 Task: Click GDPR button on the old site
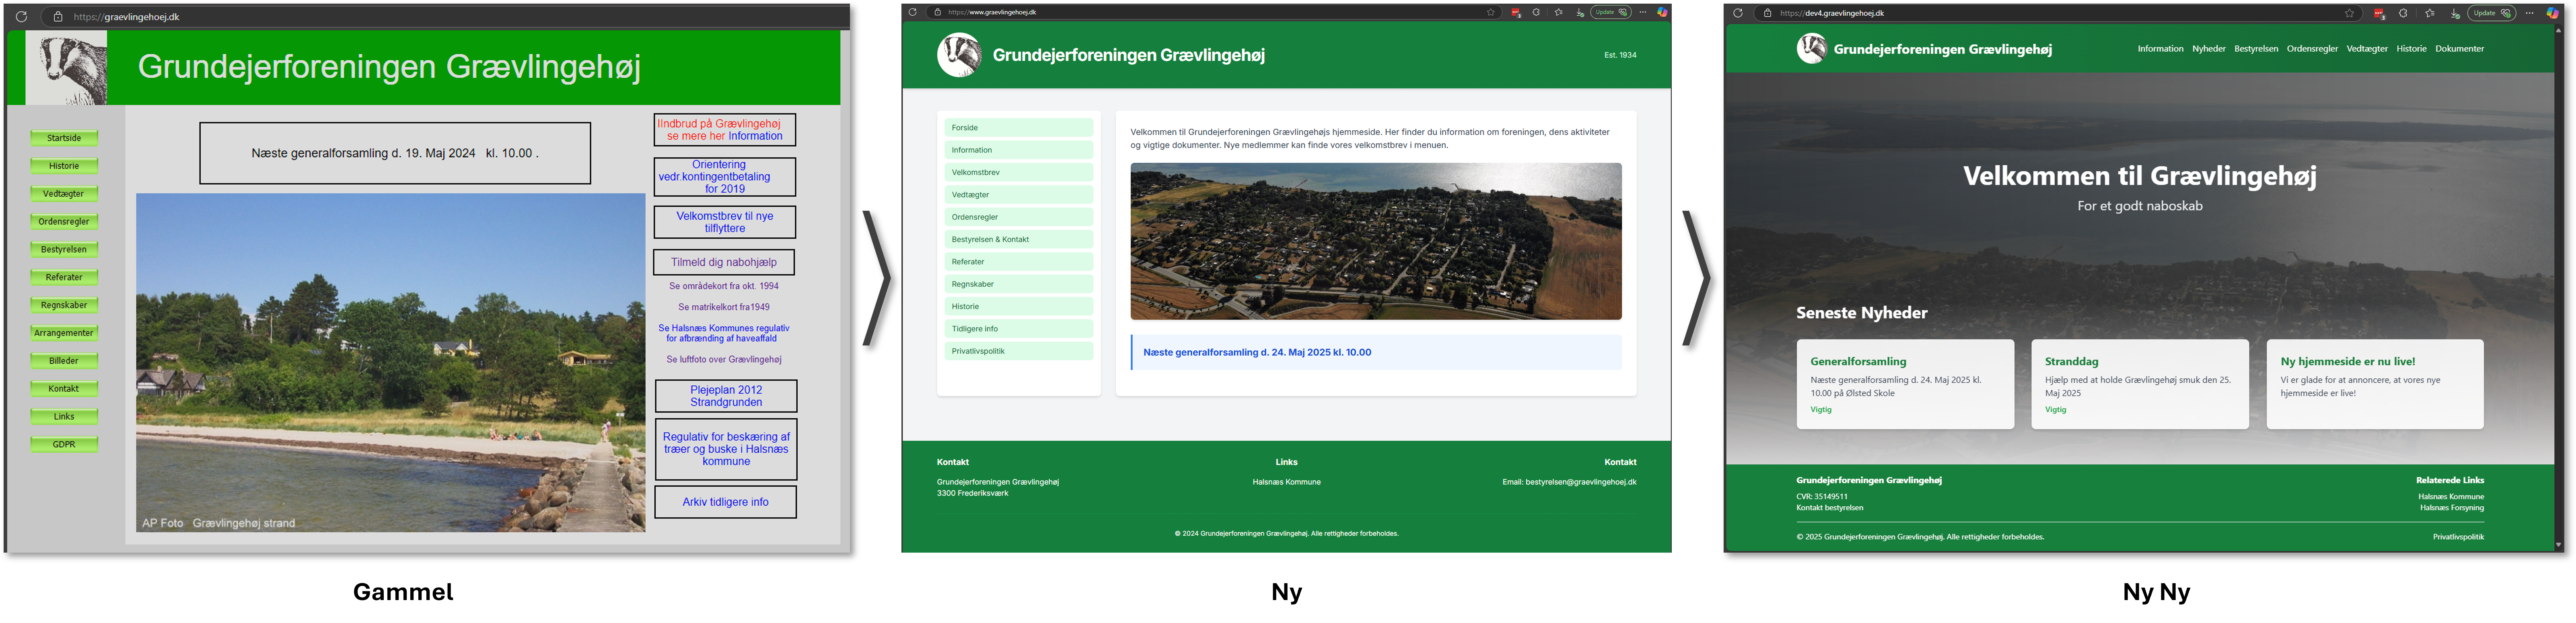[64, 444]
